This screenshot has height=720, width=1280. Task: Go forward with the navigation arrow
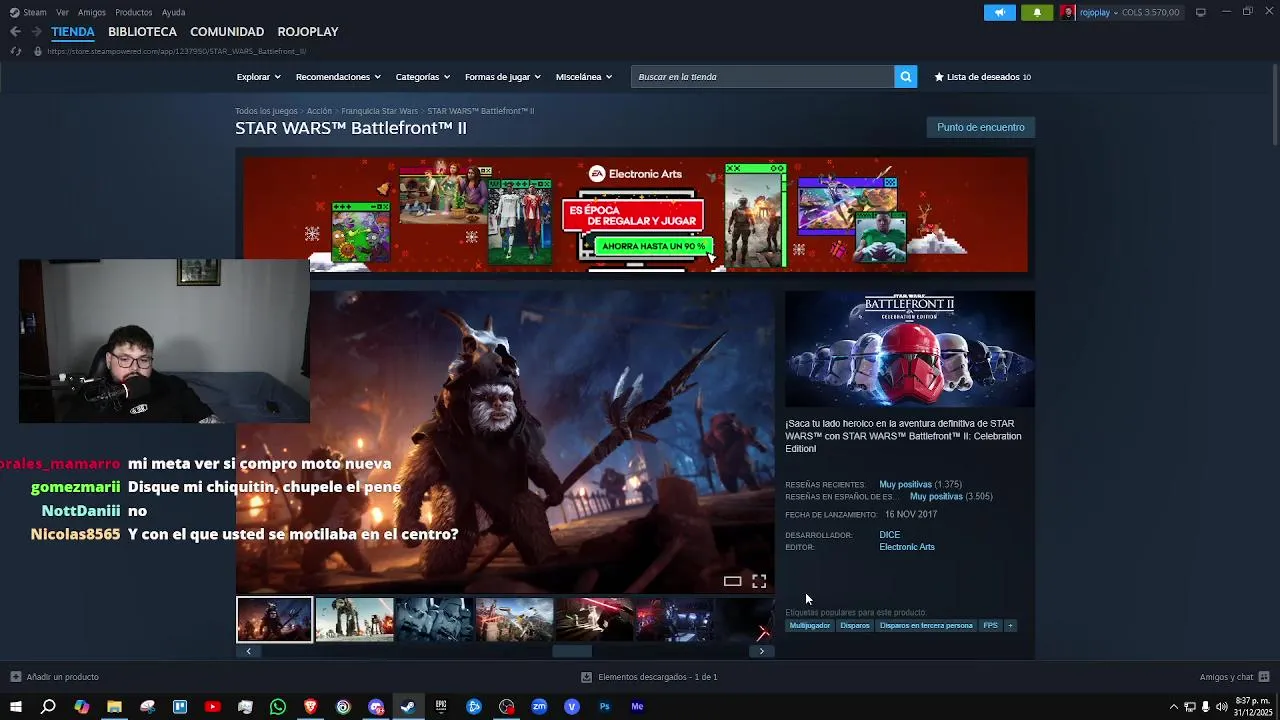click(36, 32)
